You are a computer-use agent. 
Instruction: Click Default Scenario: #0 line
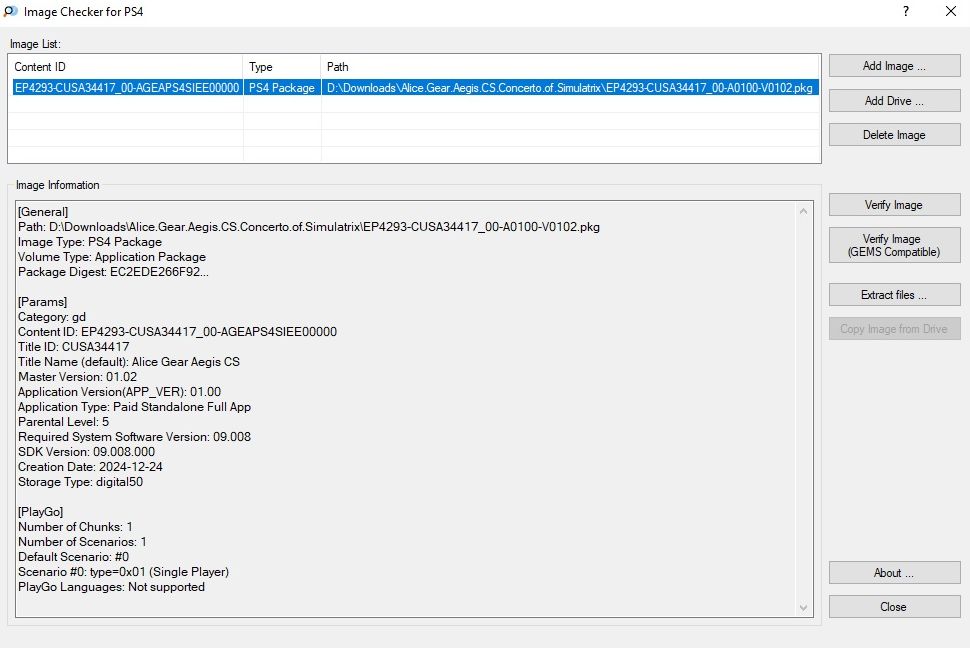point(74,556)
